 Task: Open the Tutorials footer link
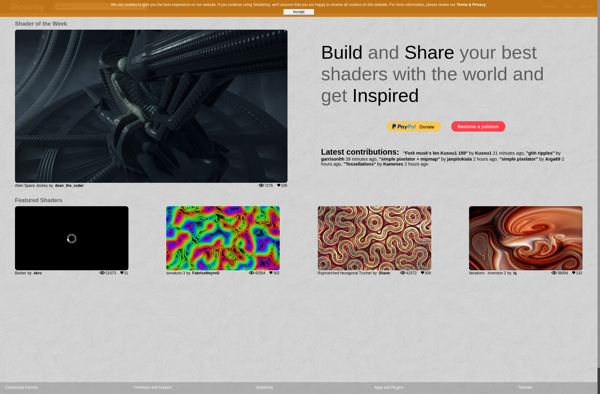point(525,387)
